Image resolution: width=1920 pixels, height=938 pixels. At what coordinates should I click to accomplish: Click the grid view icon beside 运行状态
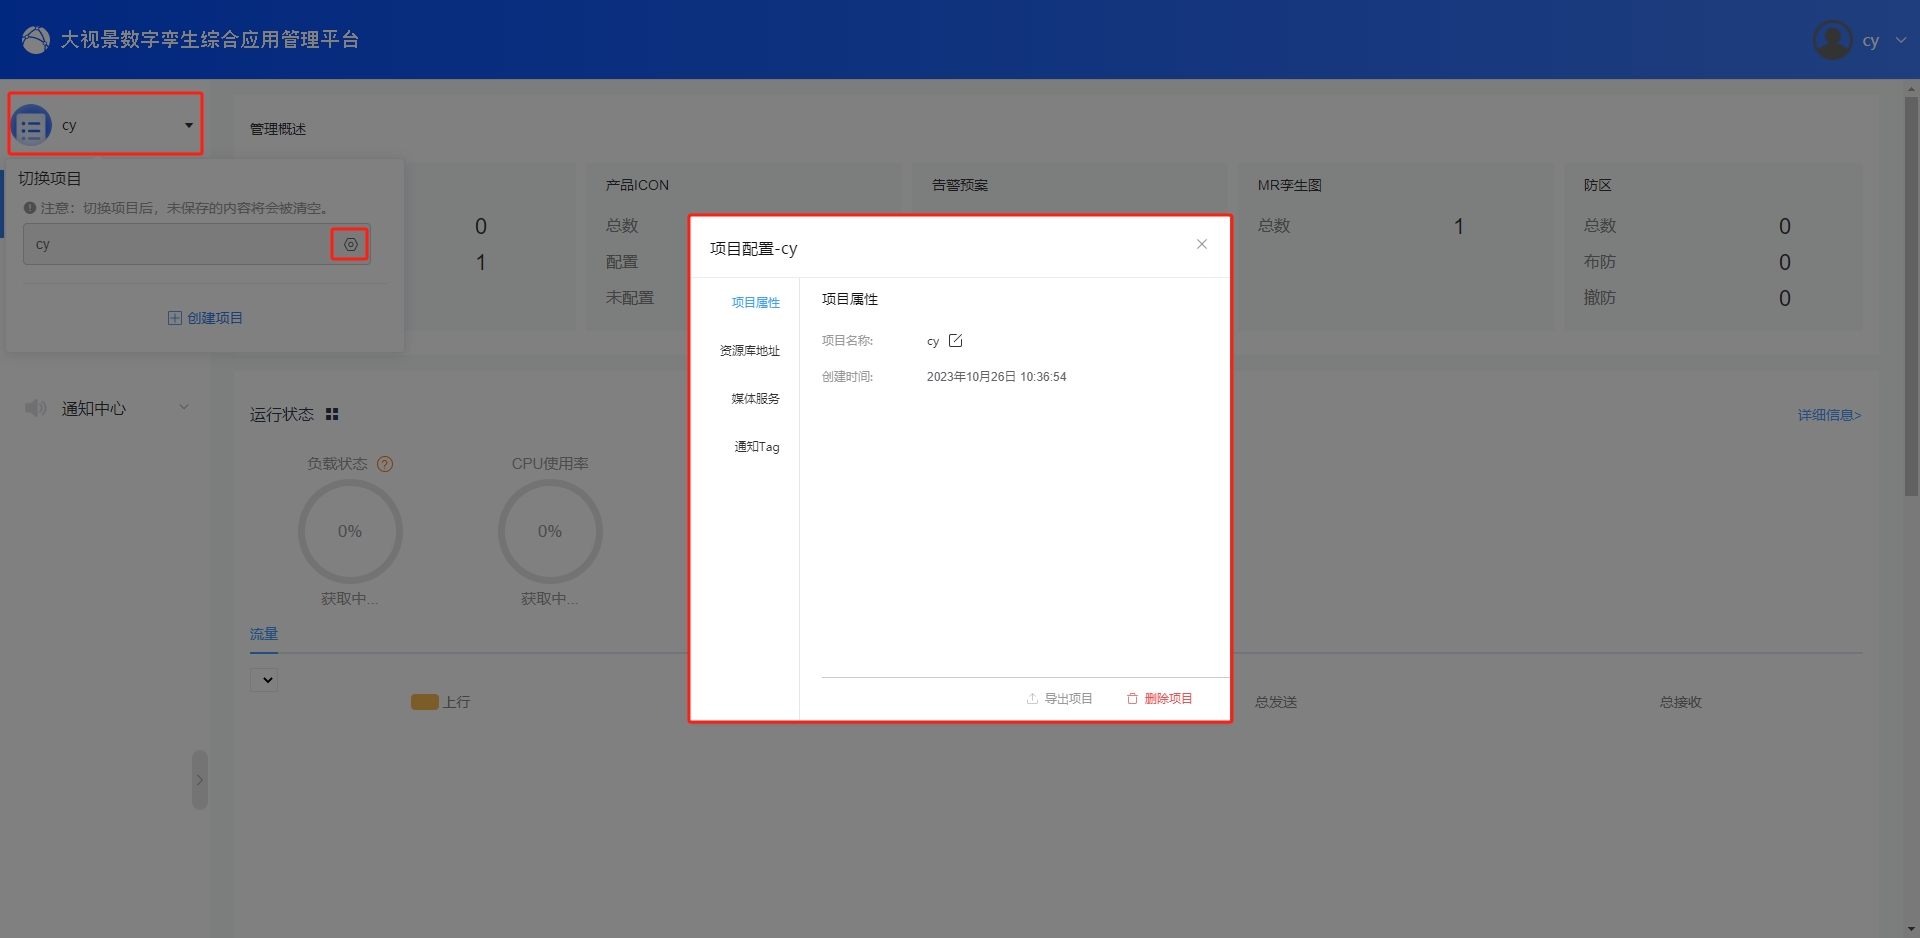tap(332, 414)
